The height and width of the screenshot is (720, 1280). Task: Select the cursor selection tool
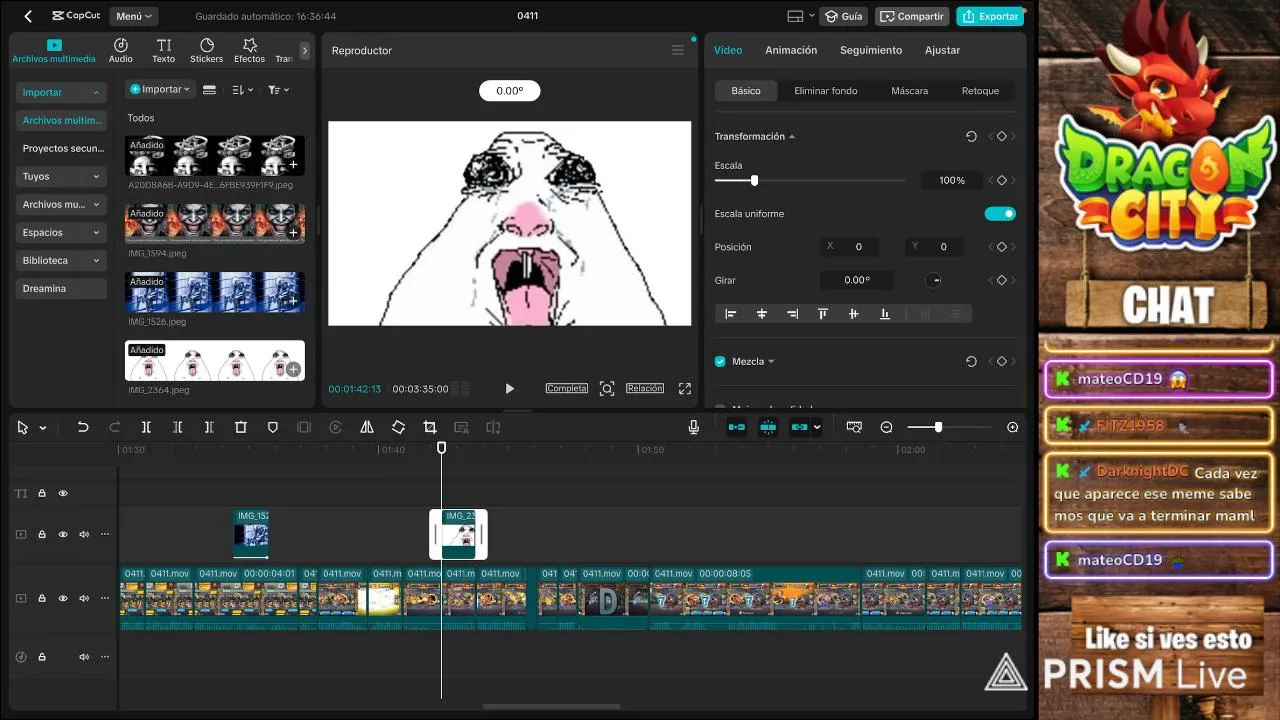click(x=23, y=427)
